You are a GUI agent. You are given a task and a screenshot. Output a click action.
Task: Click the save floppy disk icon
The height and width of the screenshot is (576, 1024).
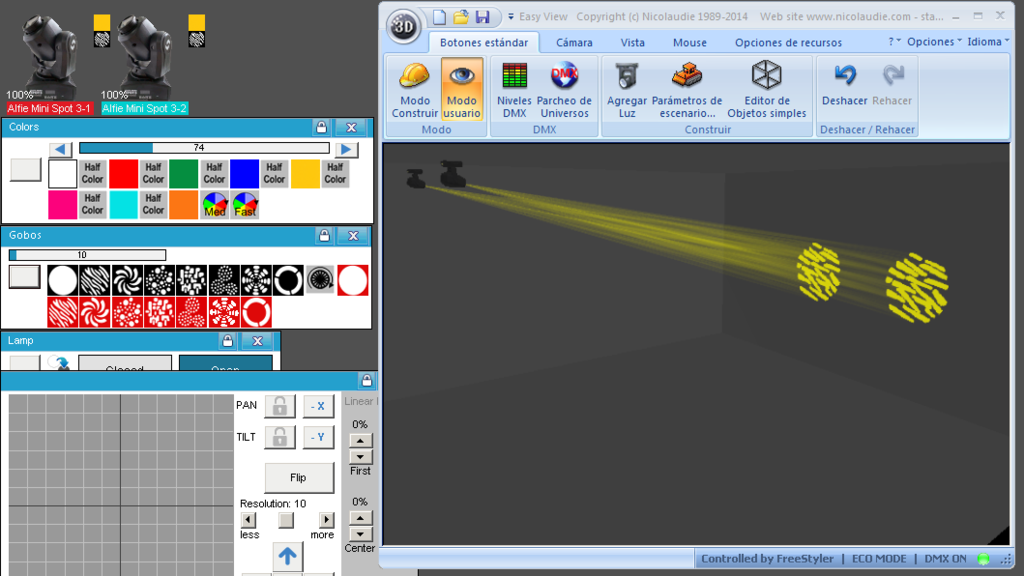coord(483,17)
